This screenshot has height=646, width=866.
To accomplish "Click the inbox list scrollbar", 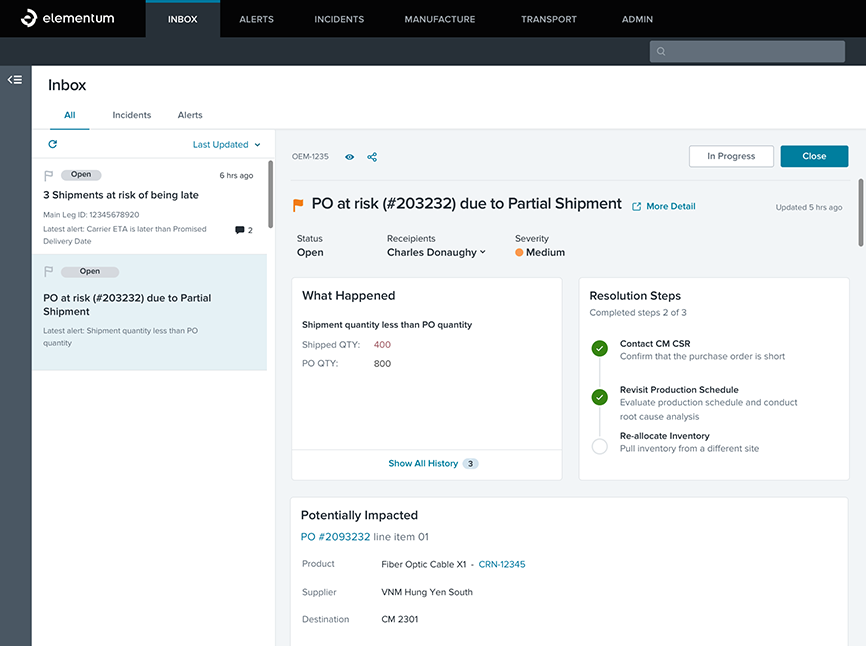I will tap(271, 194).
